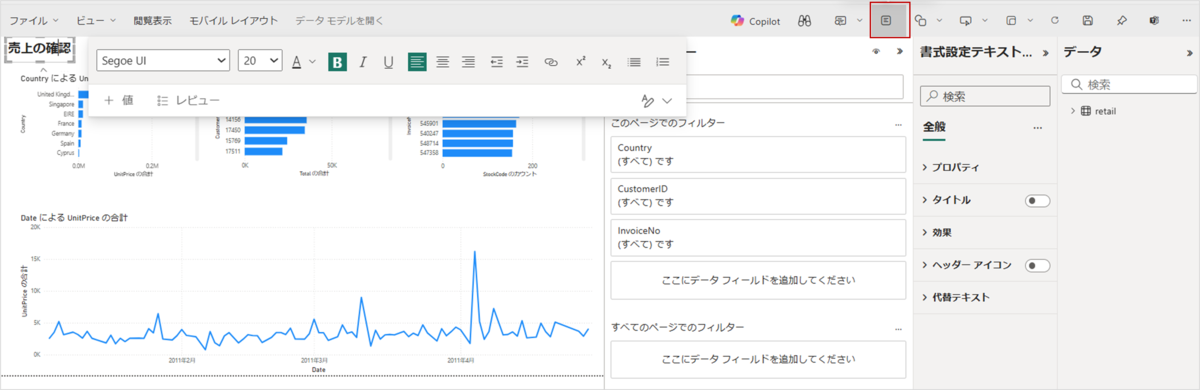
Task: Toggle the タイトル switch
Action: 1038,201
